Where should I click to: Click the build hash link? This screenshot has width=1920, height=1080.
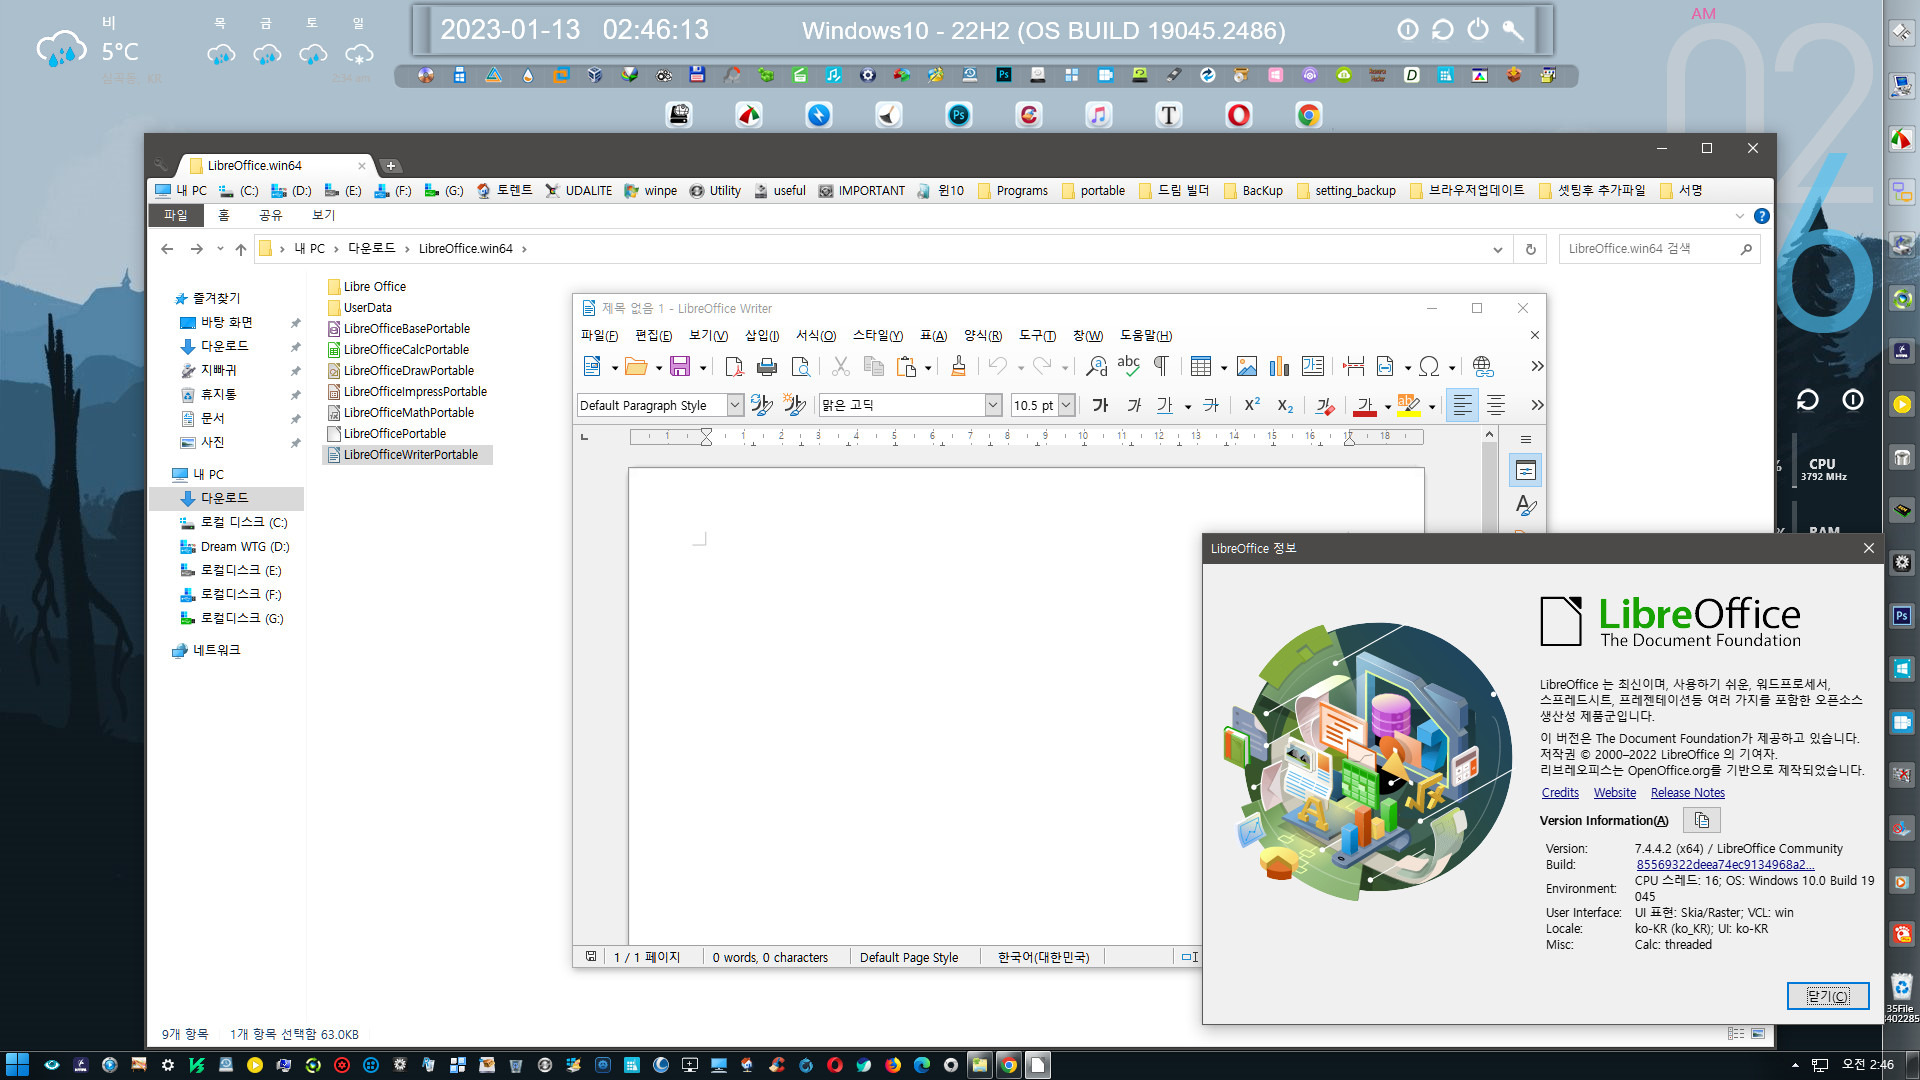pos(1725,865)
